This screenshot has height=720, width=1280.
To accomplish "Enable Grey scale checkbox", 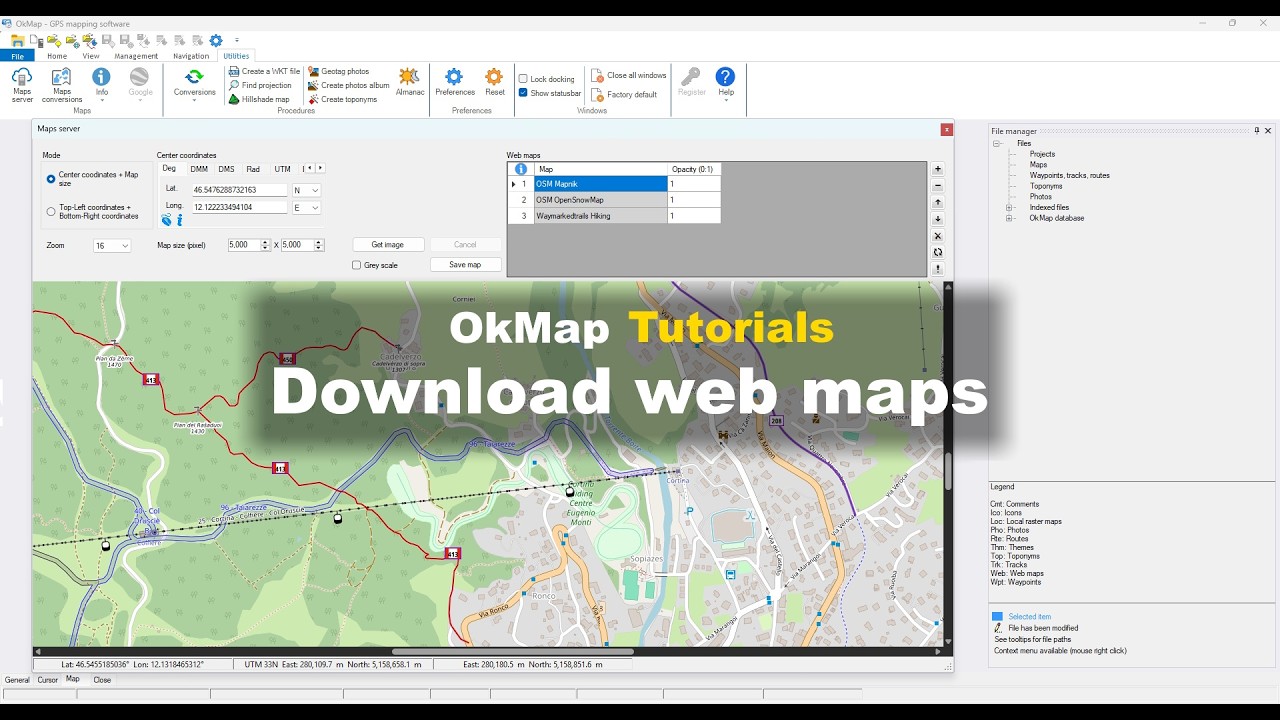I will pos(357,265).
